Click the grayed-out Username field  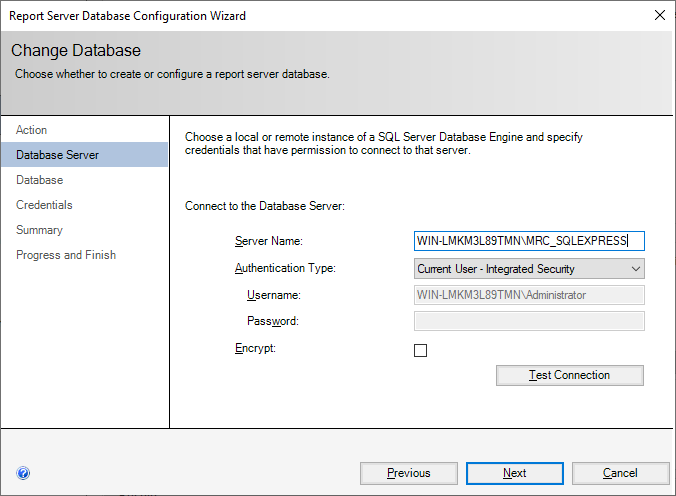(x=529, y=295)
